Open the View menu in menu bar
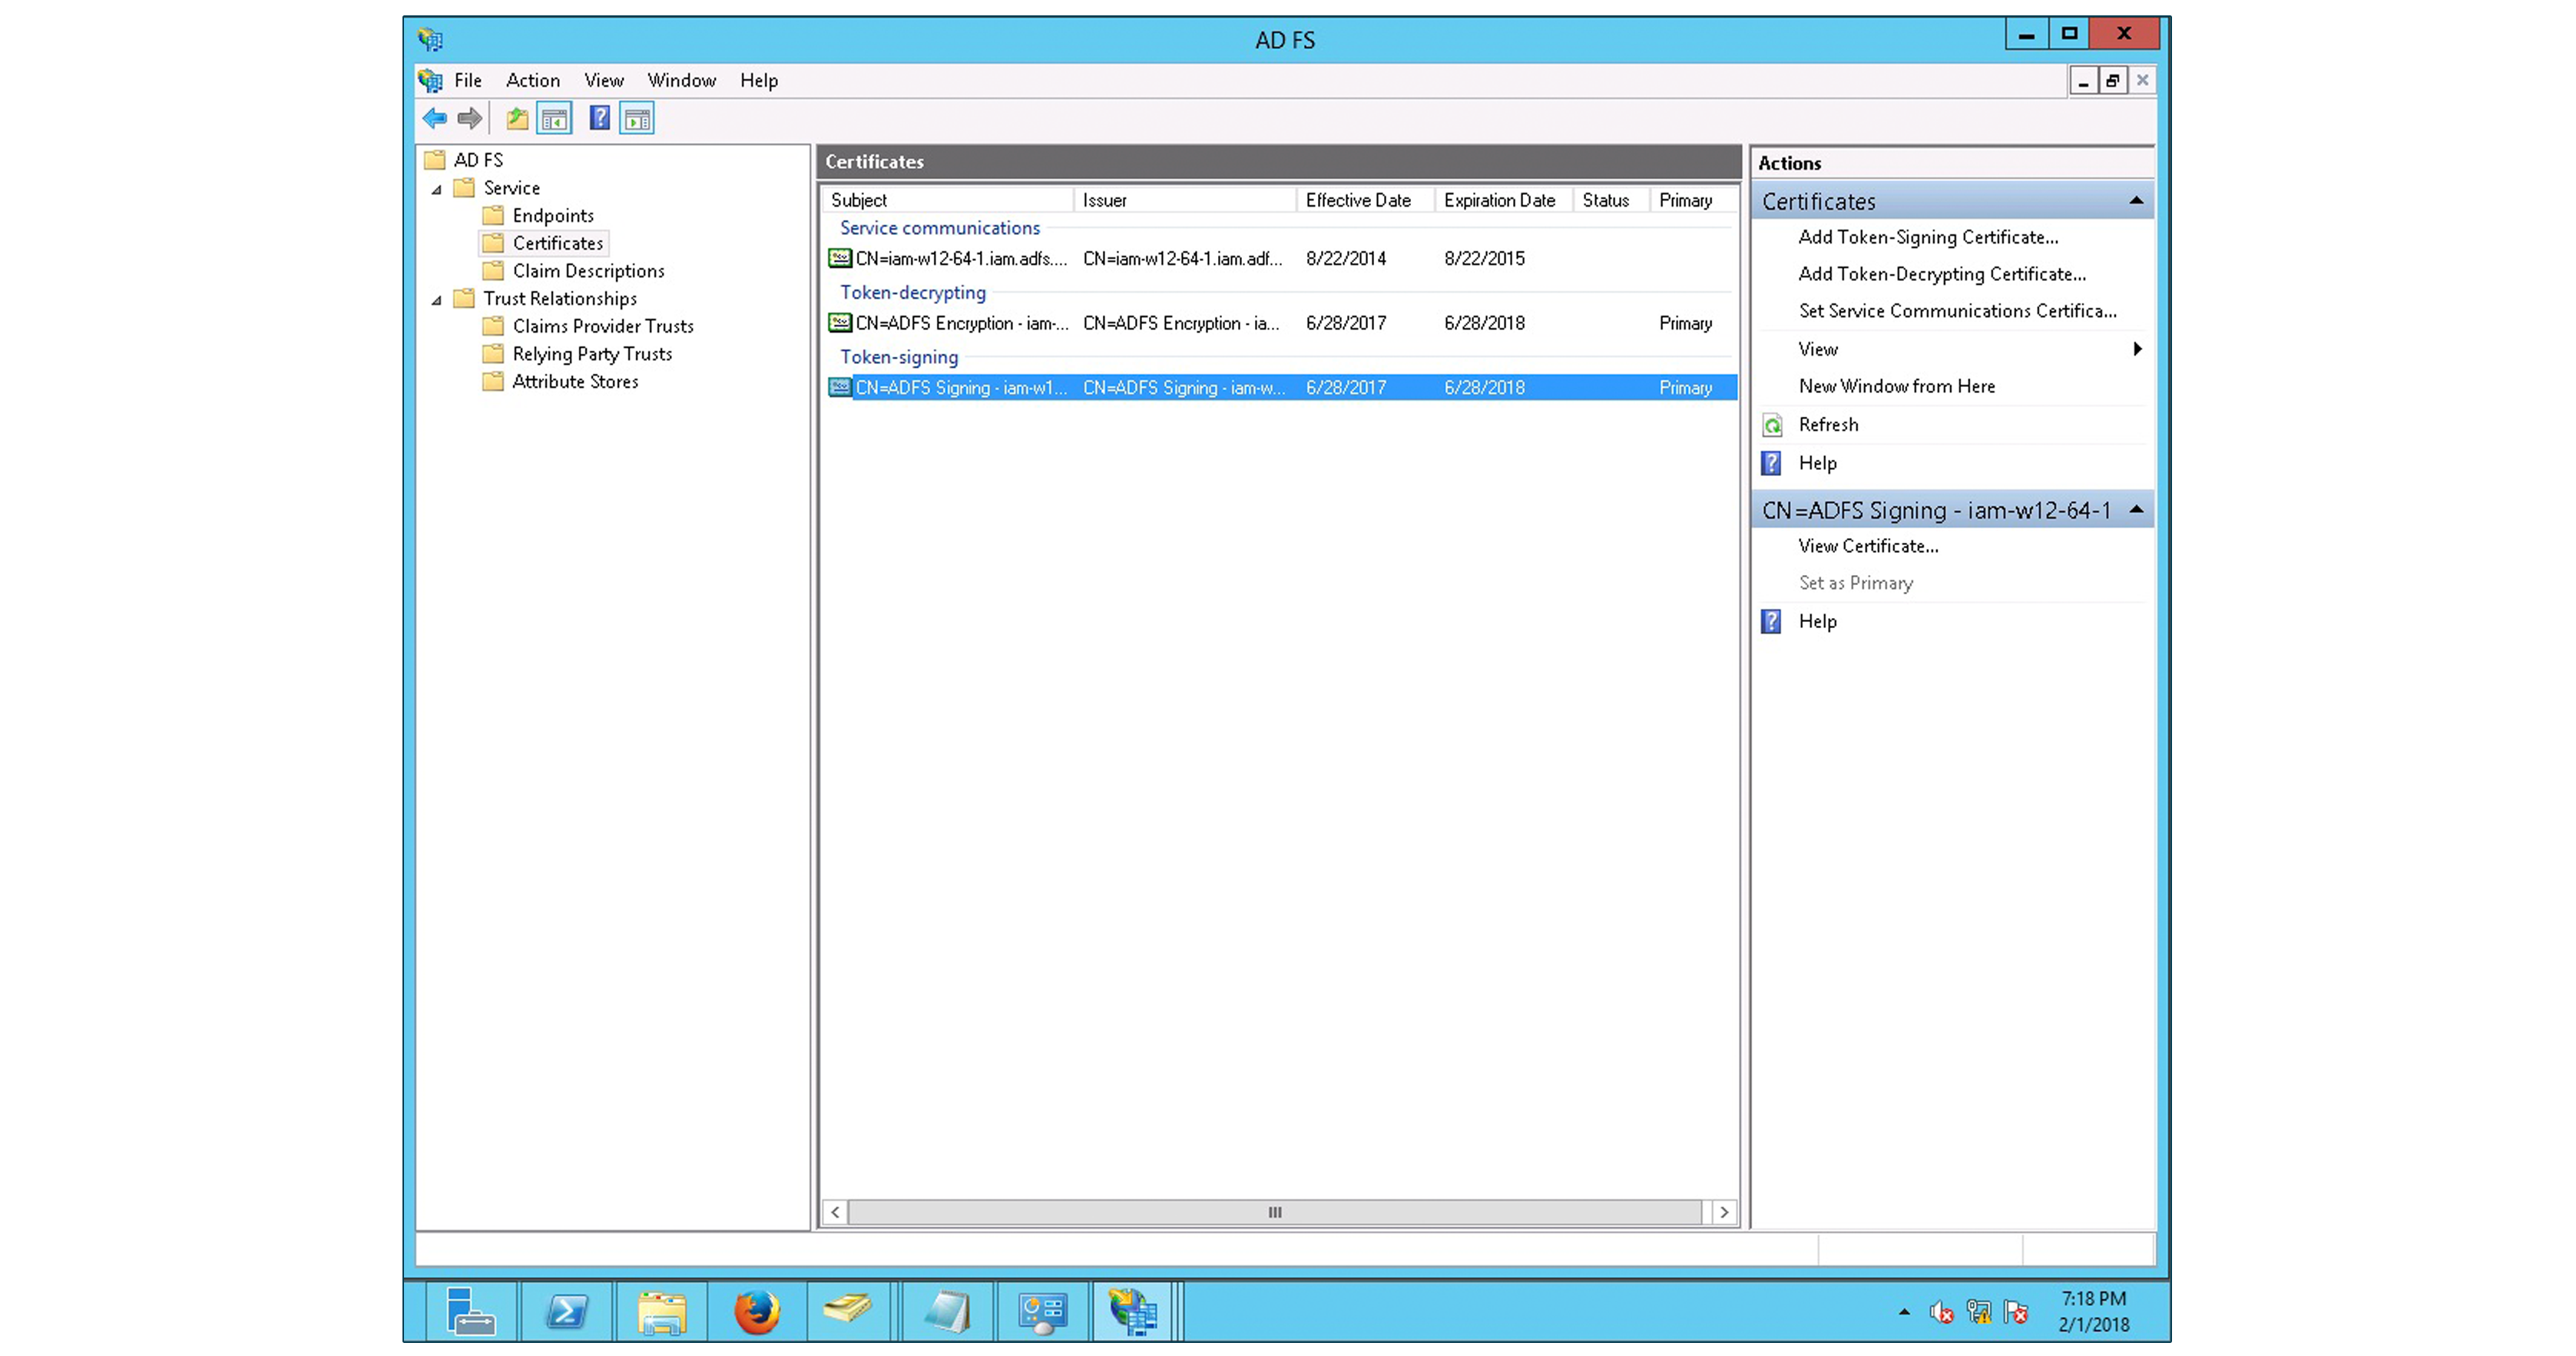The height and width of the screenshot is (1356, 2576). [604, 80]
